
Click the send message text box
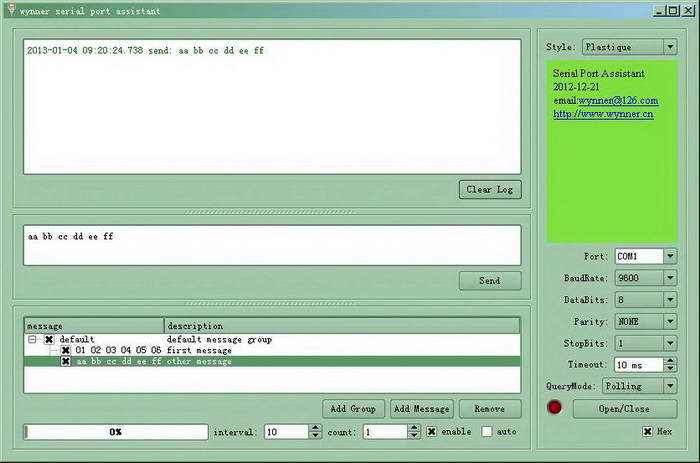[x=272, y=245]
